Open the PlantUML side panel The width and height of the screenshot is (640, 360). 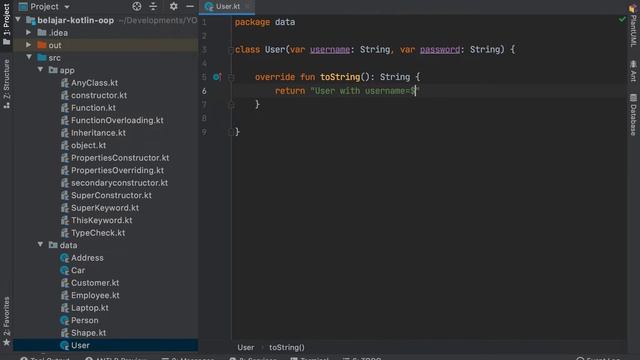[633, 27]
